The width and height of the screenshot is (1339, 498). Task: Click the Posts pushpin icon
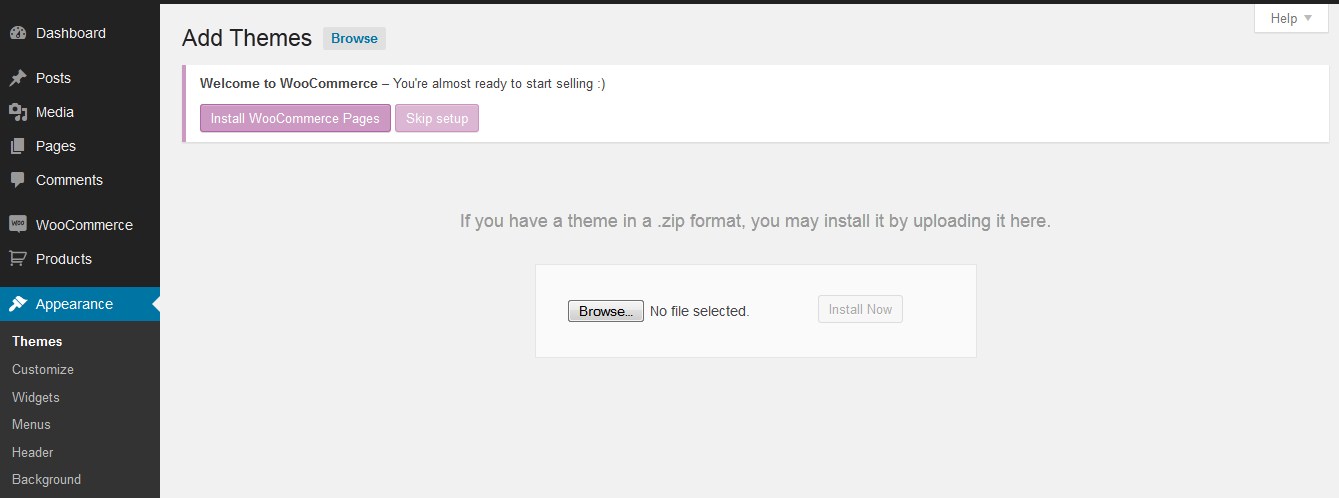[18, 78]
